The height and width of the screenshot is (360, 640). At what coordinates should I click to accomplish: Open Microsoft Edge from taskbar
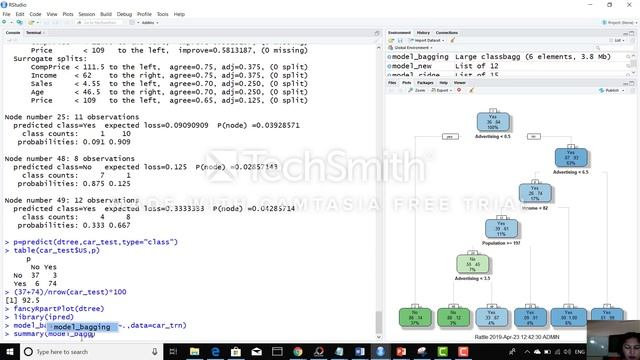click(x=215, y=352)
